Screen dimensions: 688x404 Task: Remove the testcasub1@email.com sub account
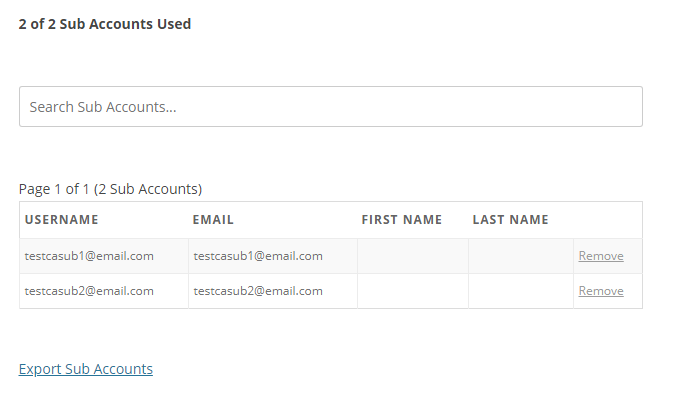(x=601, y=256)
